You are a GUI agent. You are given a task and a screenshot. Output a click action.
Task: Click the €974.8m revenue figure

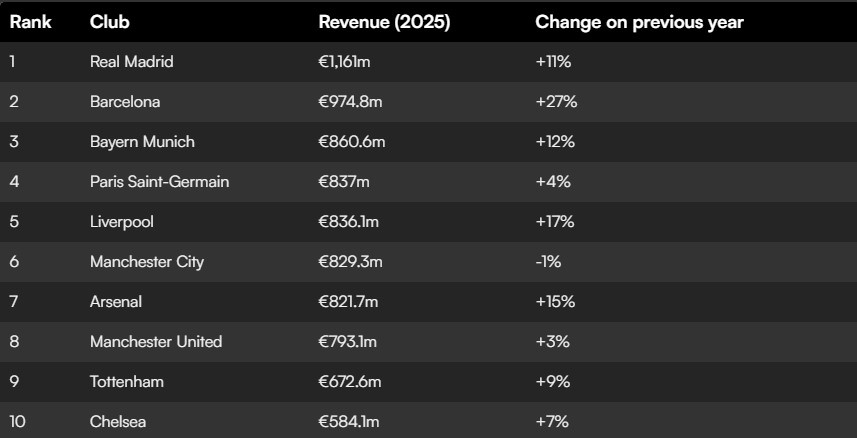tap(350, 102)
